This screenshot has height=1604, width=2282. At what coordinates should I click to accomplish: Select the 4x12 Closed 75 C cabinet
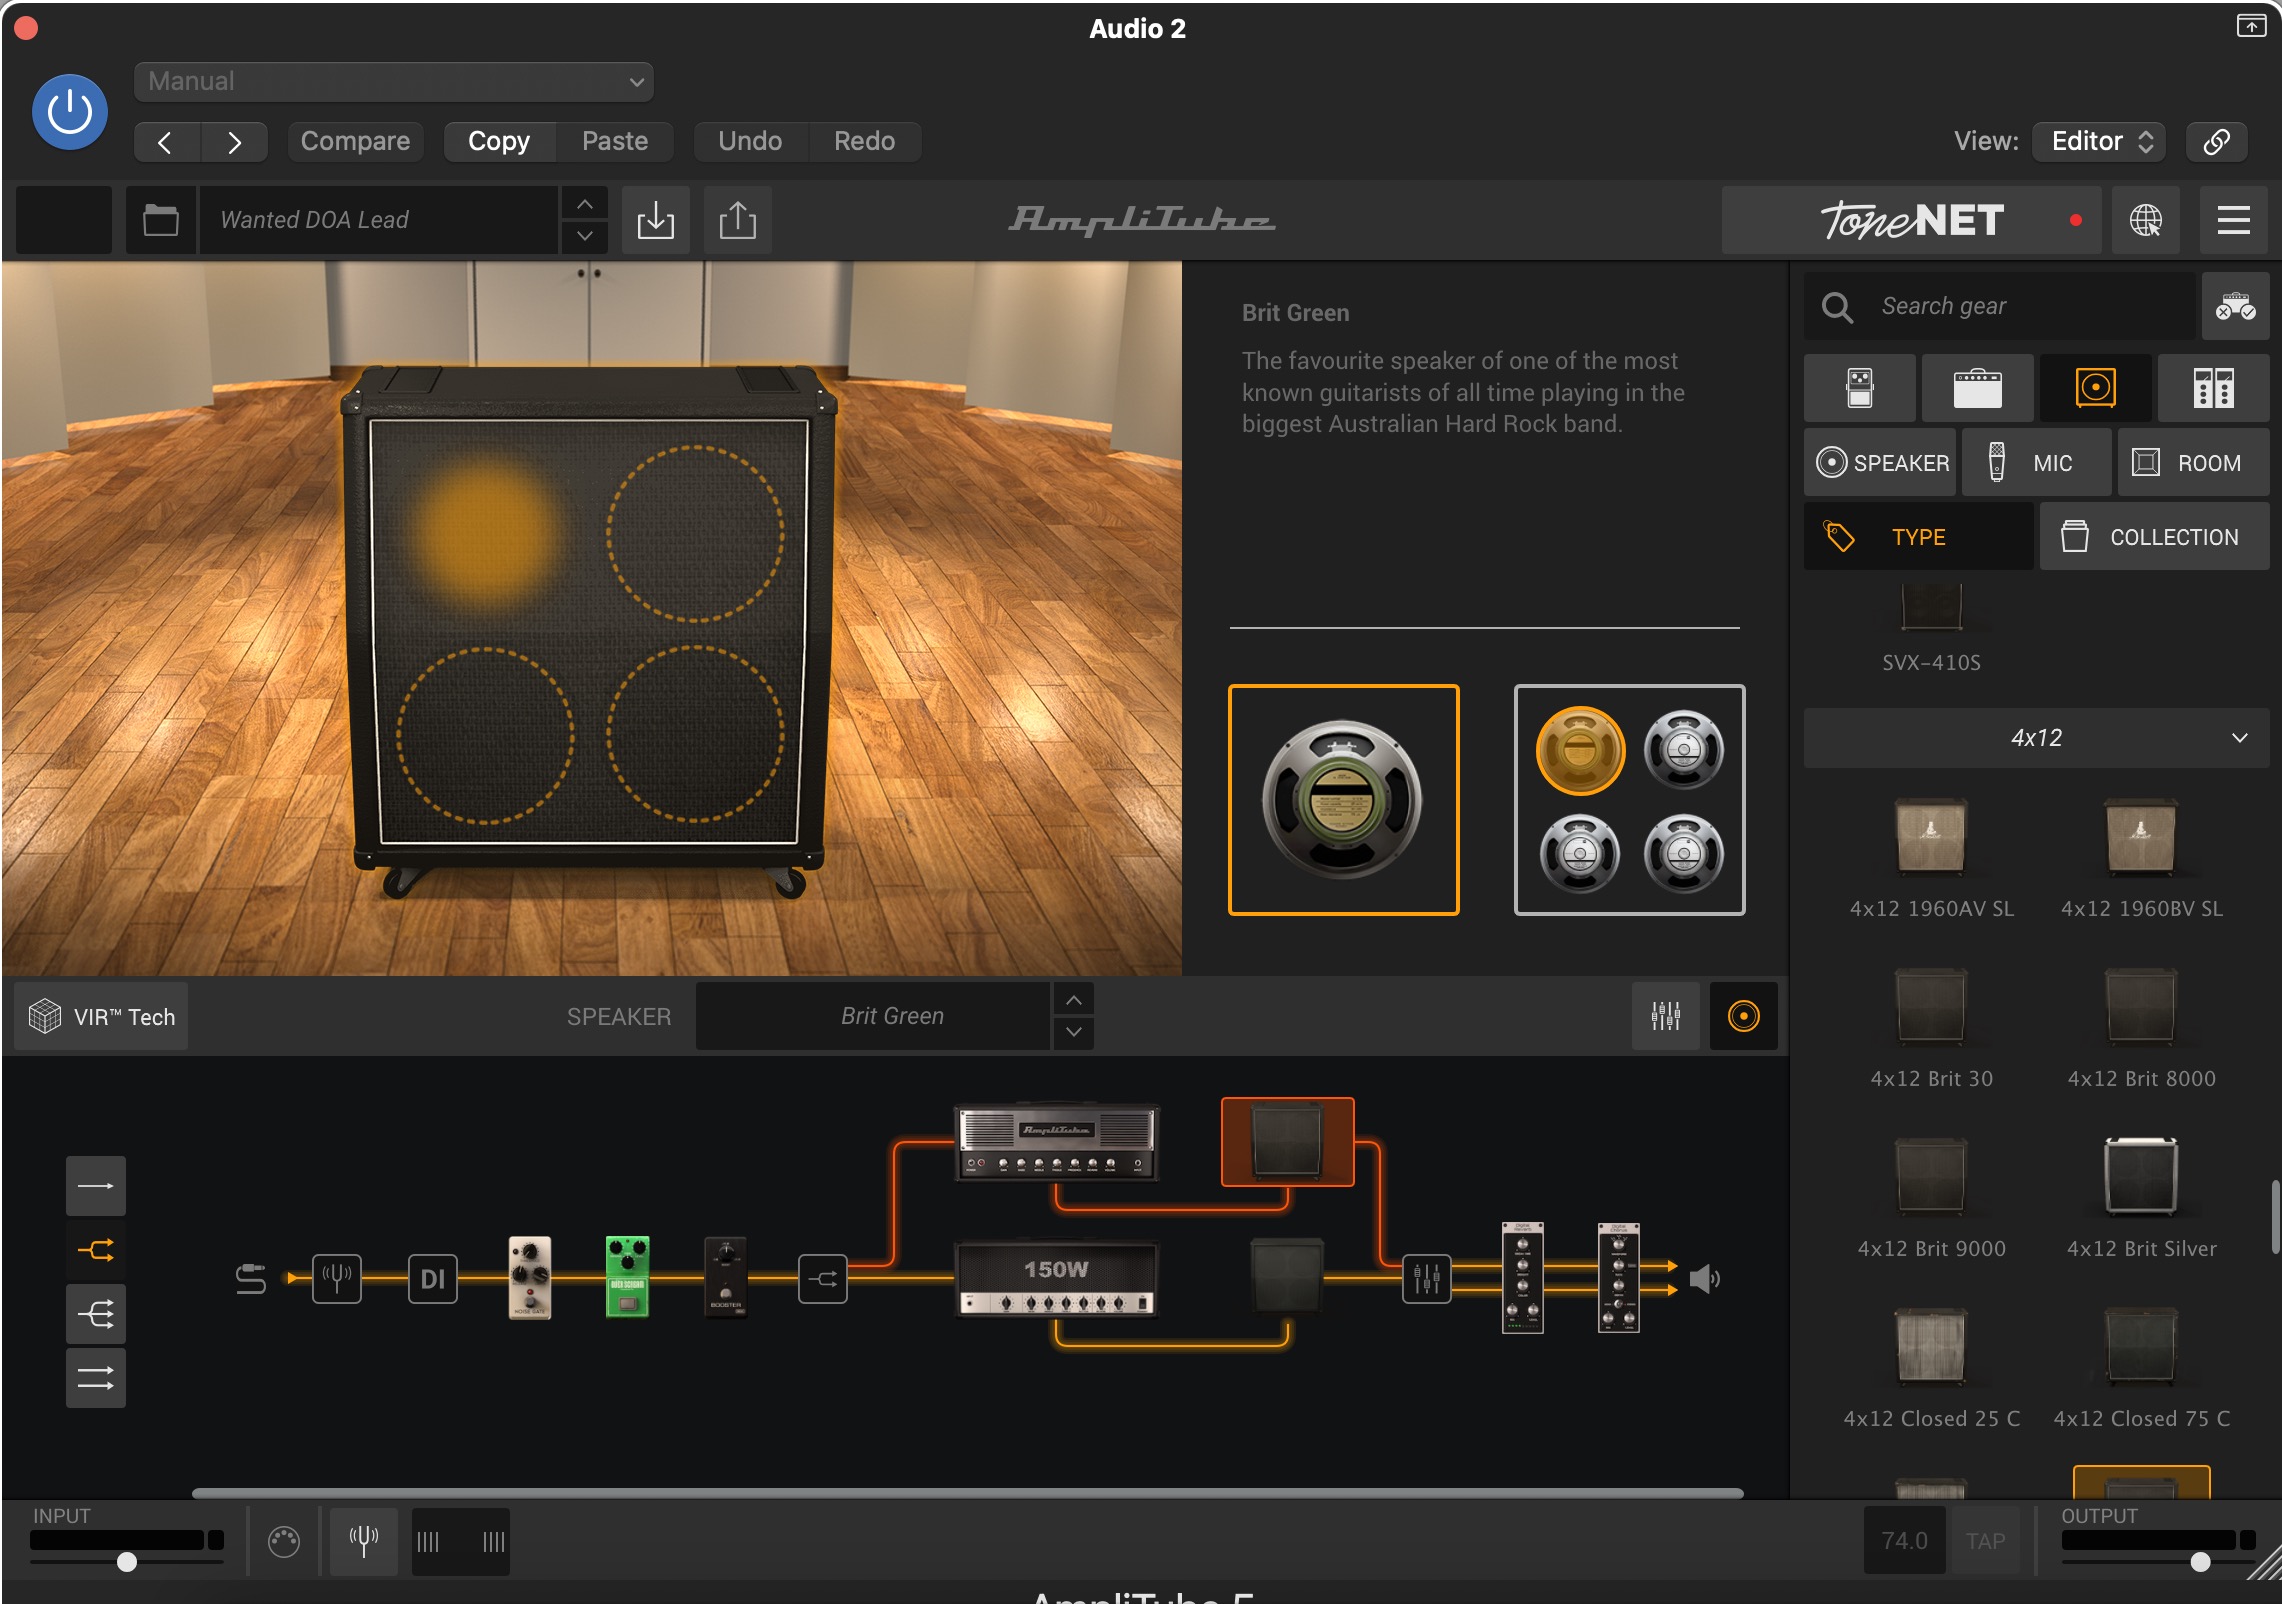2141,1369
